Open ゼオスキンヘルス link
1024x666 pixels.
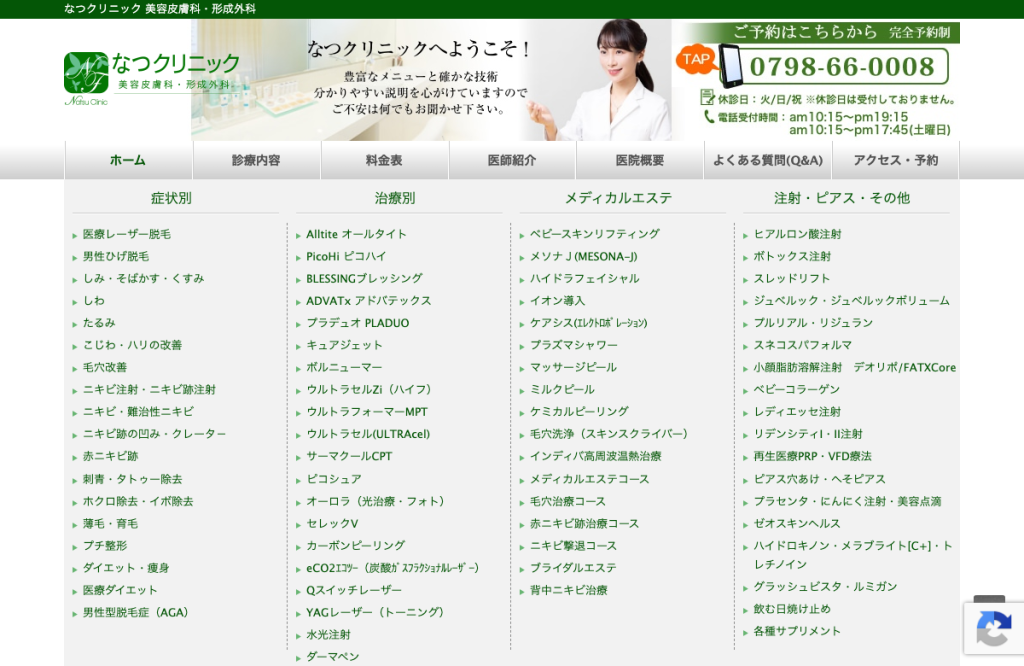[x=797, y=523]
